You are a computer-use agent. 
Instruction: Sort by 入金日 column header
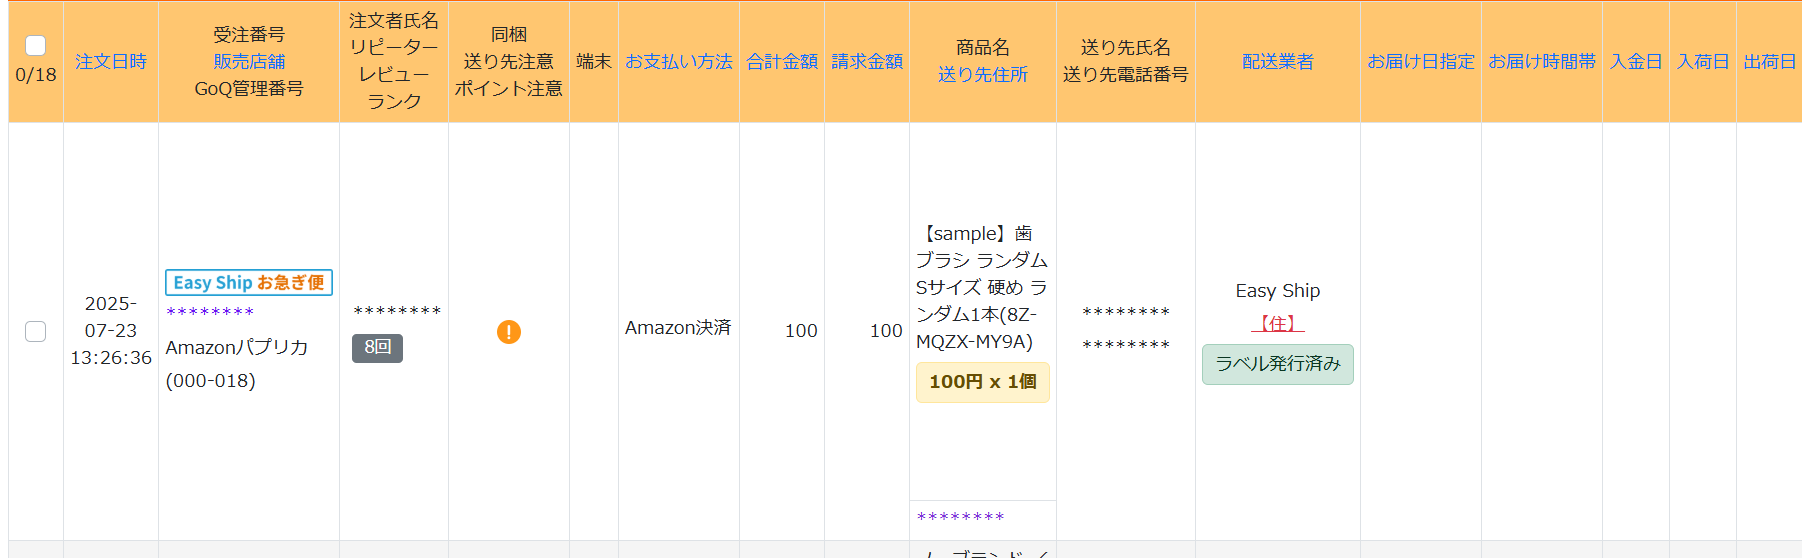coord(1636,62)
